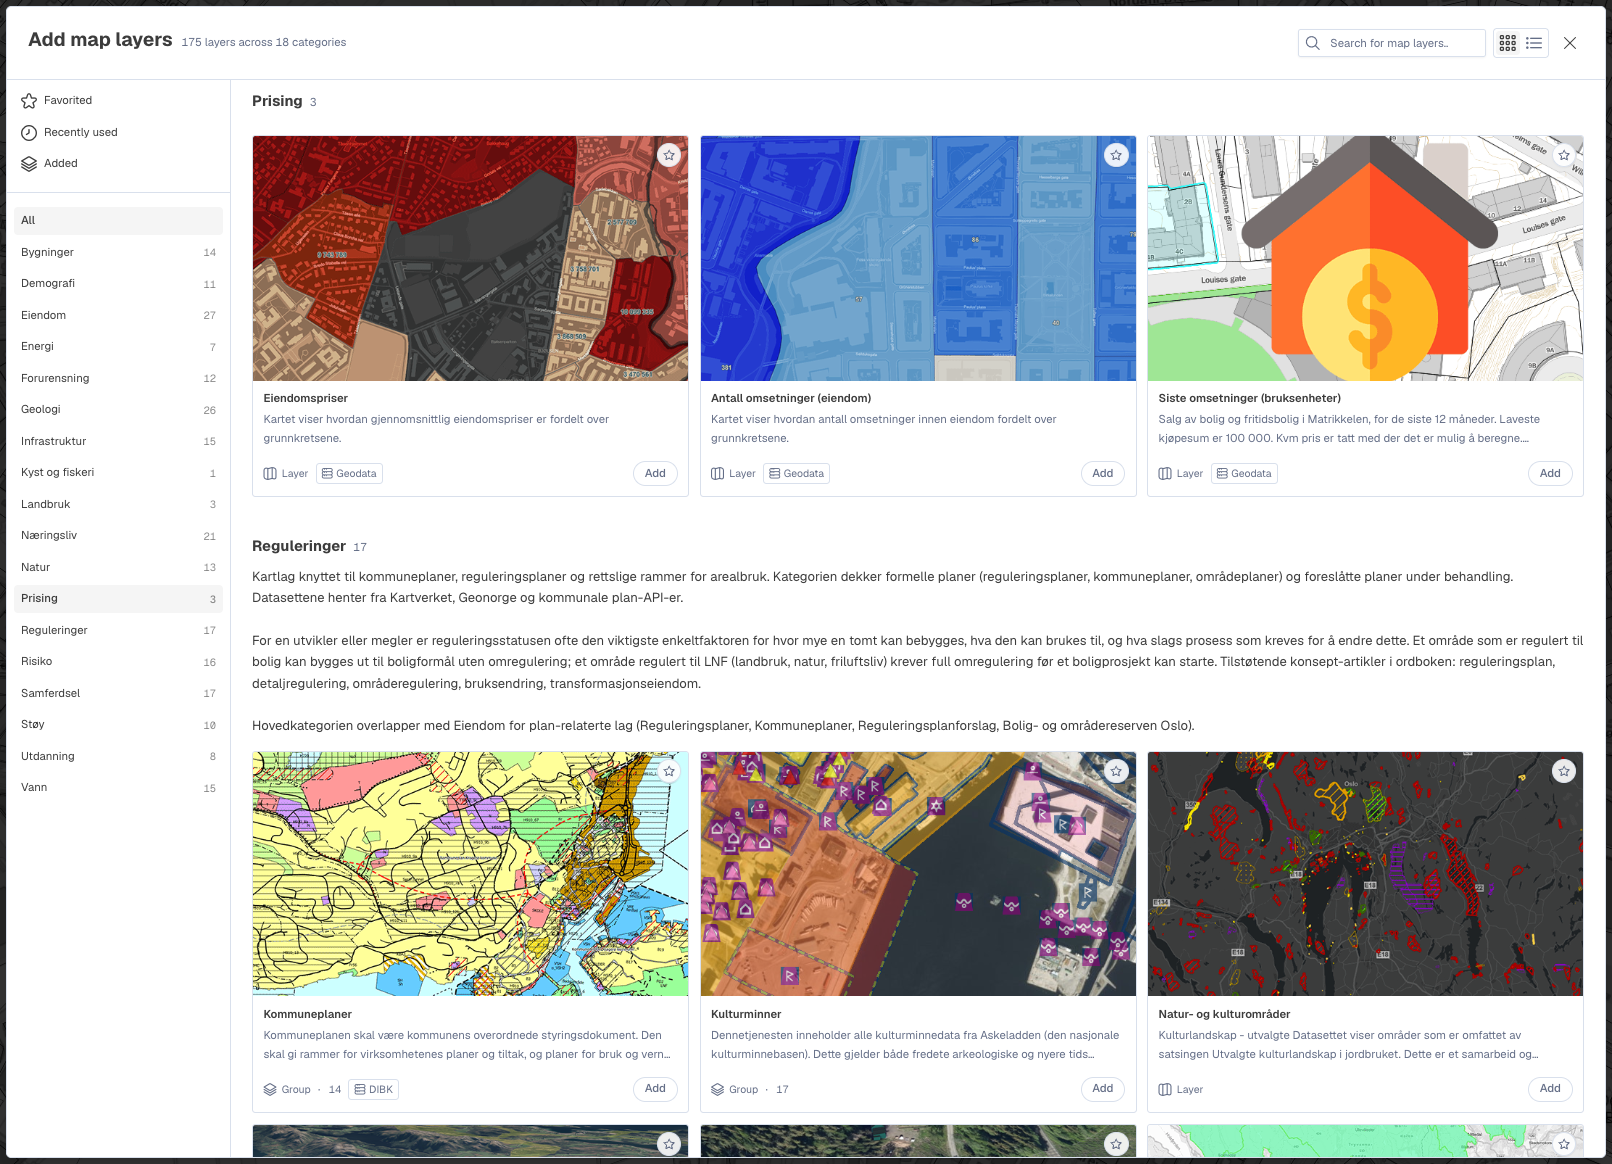Show Kyst og fiskeri layers
The image size is (1612, 1164).
118,472
